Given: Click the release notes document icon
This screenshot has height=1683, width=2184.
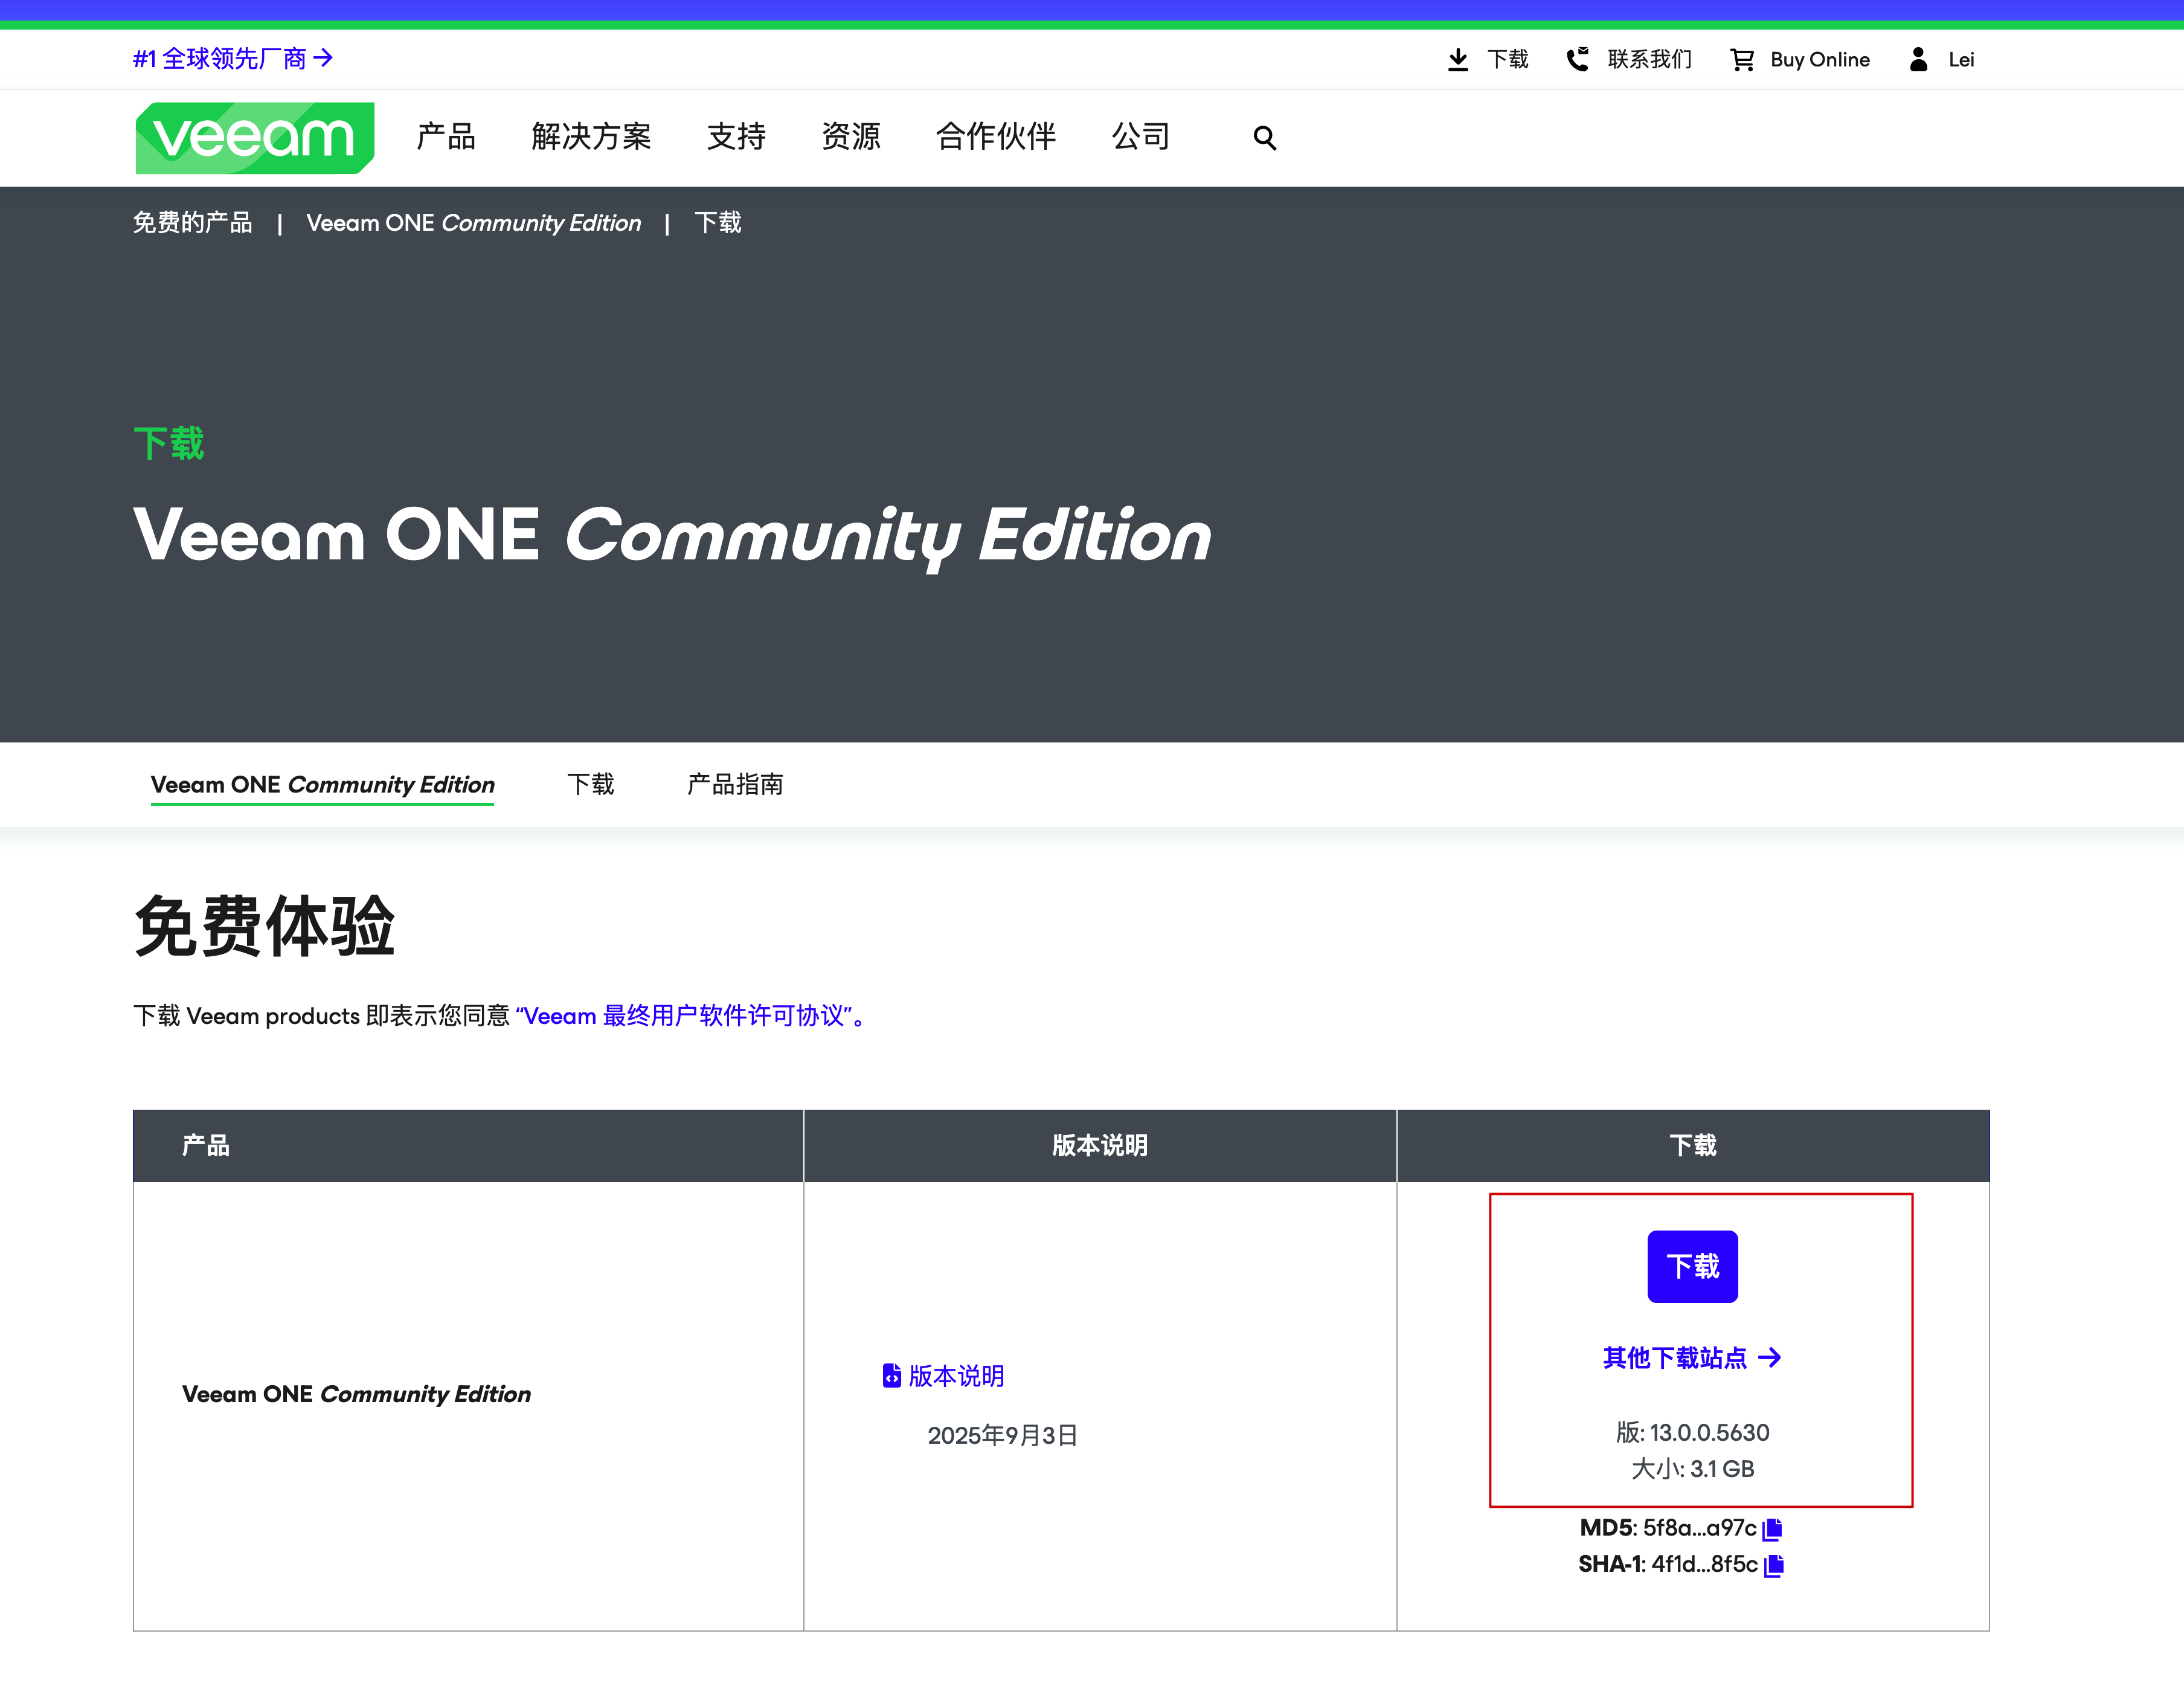Looking at the screenshot, I should (891, 1376).
